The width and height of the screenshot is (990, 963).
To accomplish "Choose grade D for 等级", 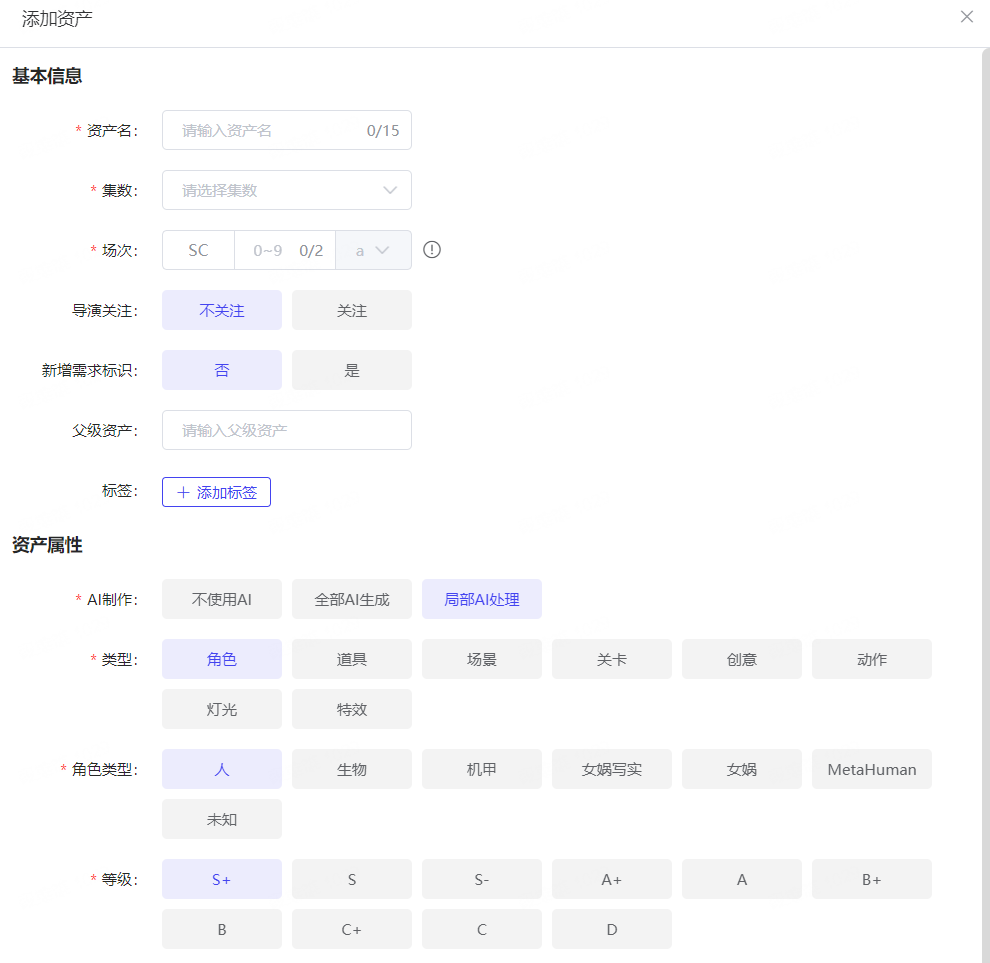I will tap(612, 929).
